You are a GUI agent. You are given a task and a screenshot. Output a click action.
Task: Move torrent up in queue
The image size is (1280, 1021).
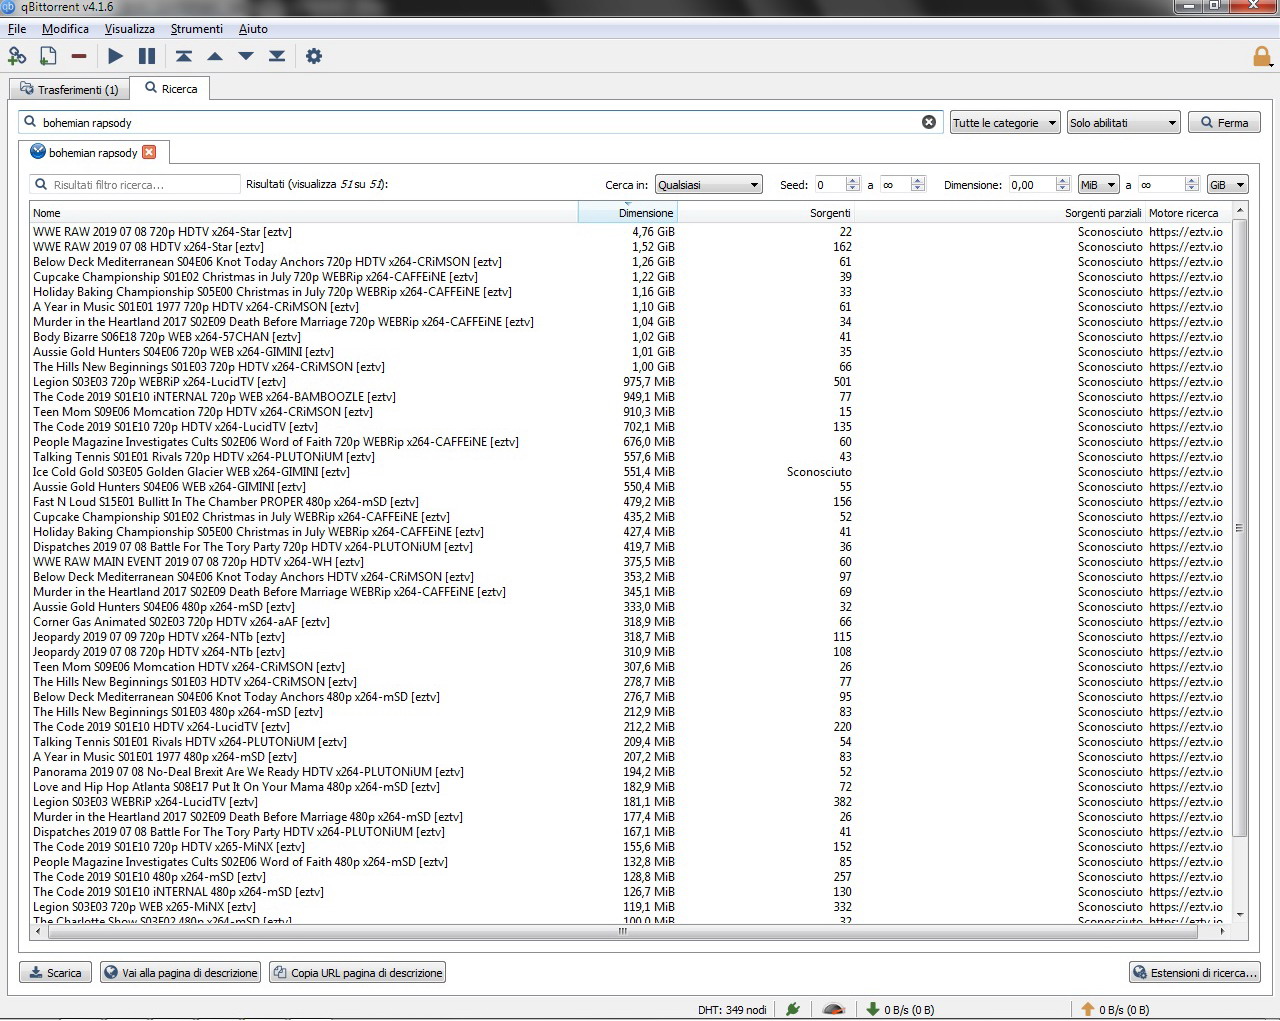click(x=215, y=56)
